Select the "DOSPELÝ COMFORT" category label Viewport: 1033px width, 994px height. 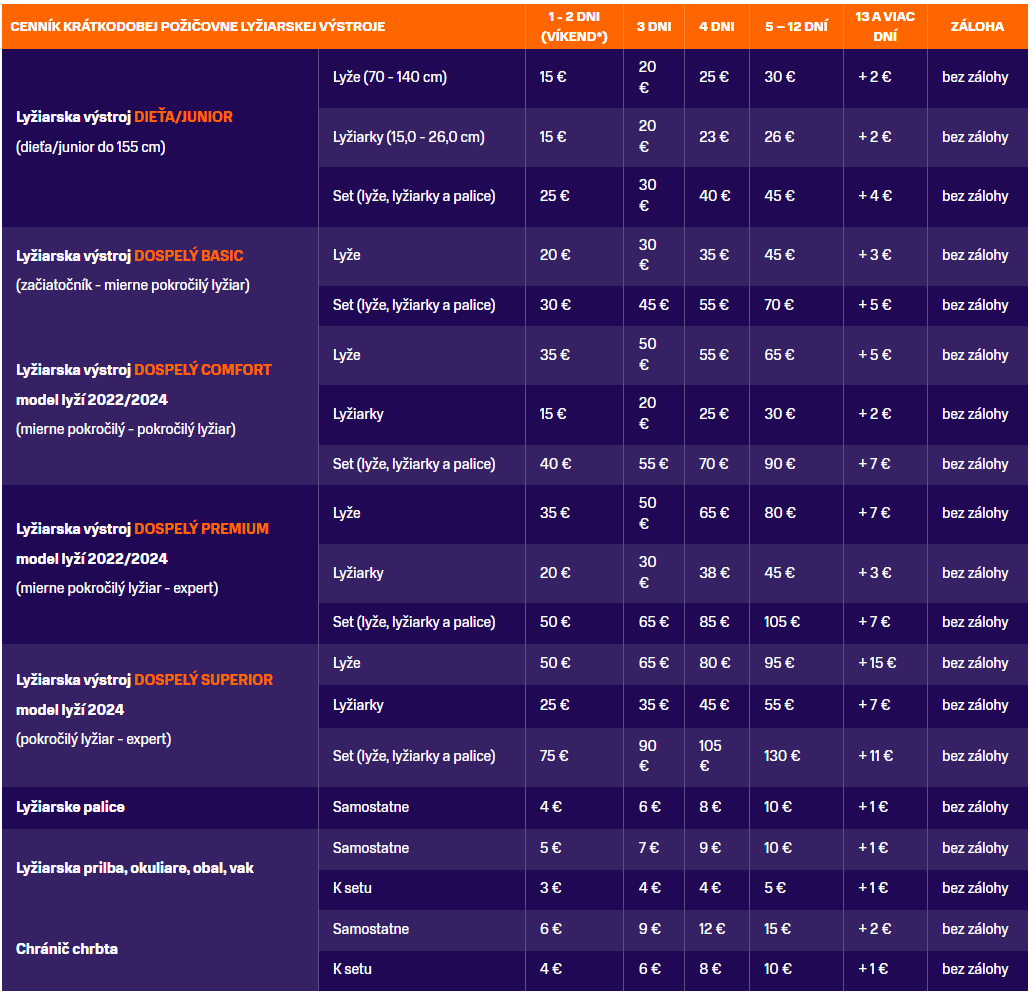(x=202, y=370)
